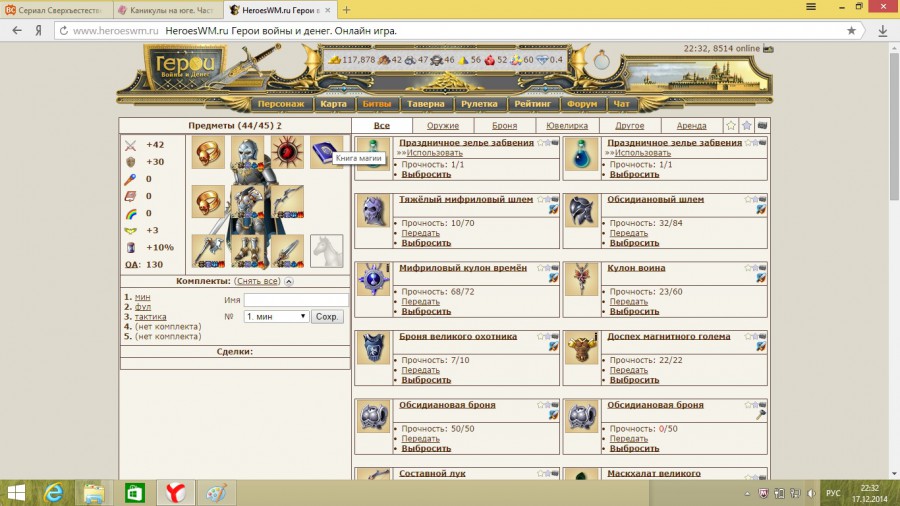
Task: Toggle the blue star filter beside Аренда
Action: (x=746, y=126)
